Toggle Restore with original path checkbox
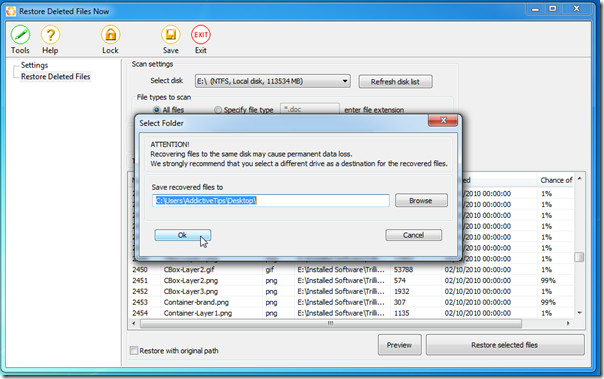 coord(134,350)
